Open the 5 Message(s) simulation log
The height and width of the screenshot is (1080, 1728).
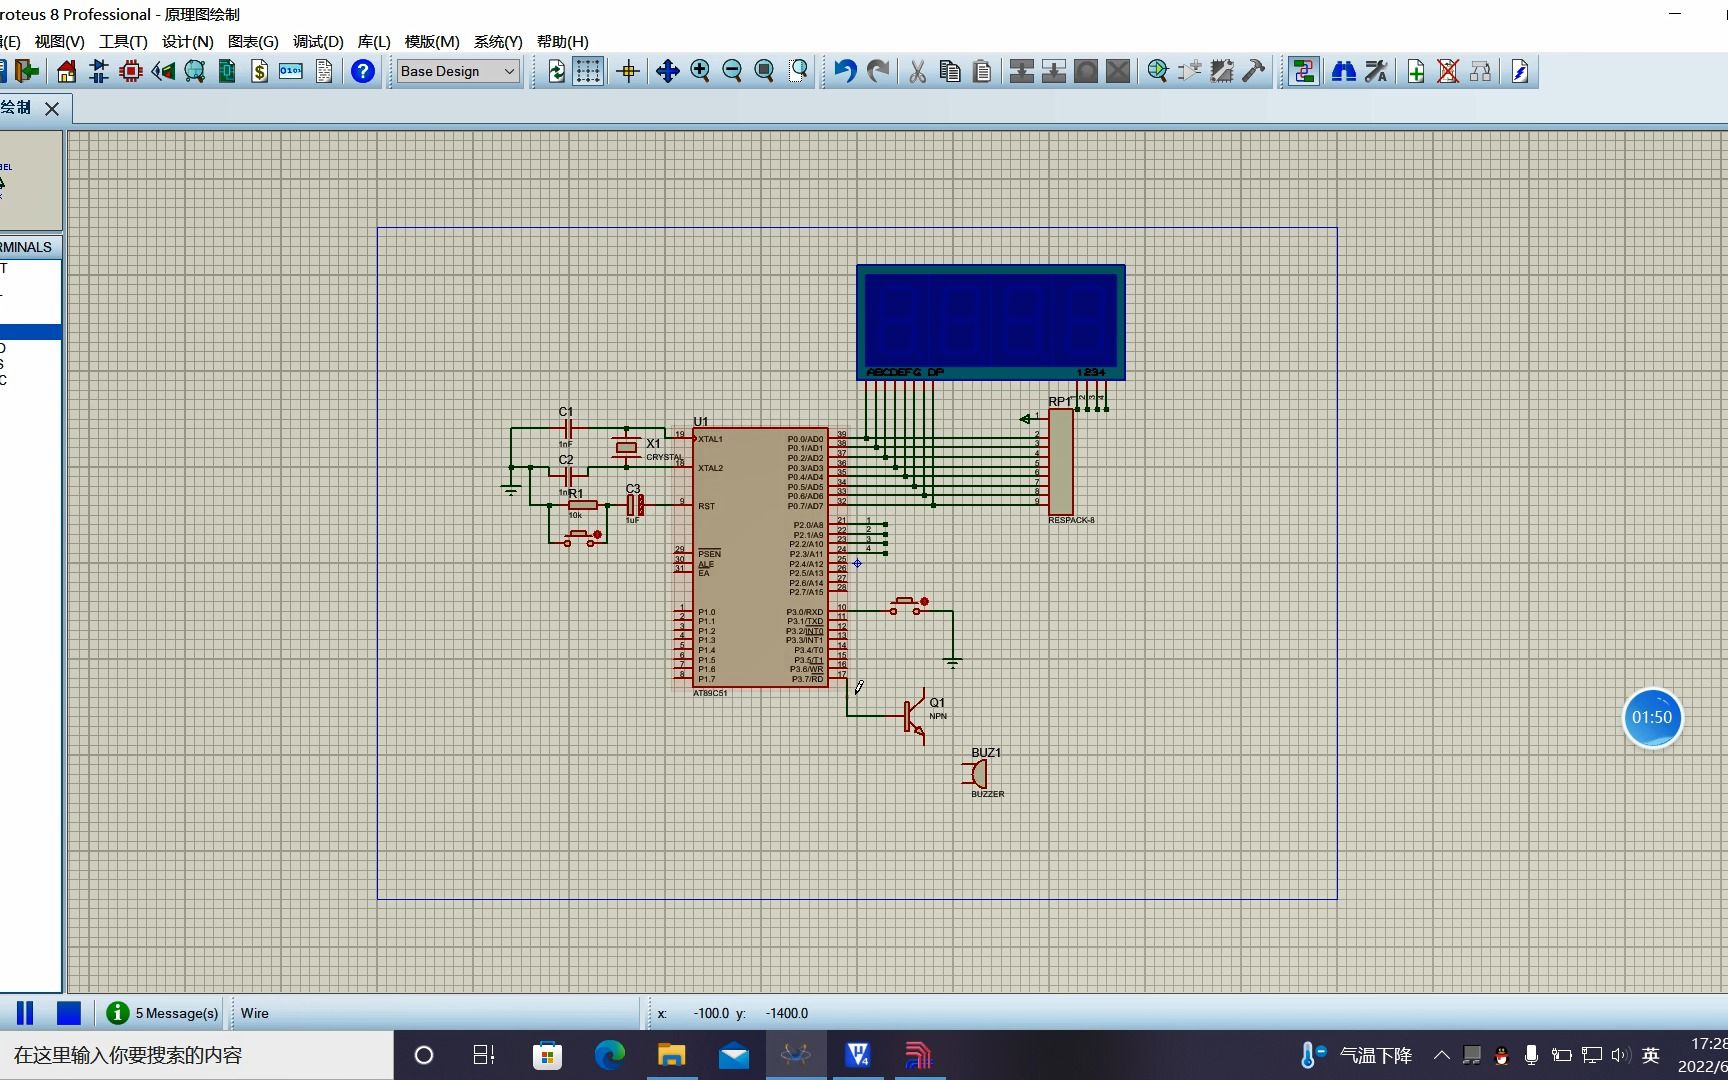tap(162, 1013)
